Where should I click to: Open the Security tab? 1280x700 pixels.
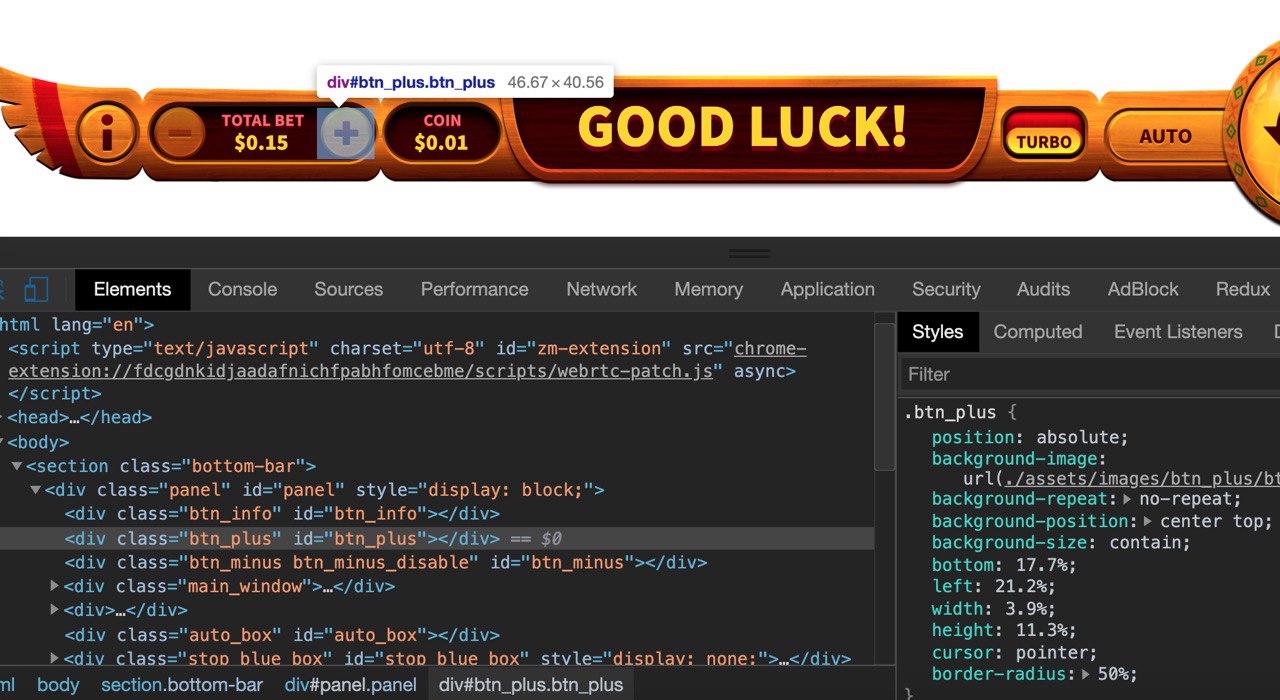[x=946, y=289]
